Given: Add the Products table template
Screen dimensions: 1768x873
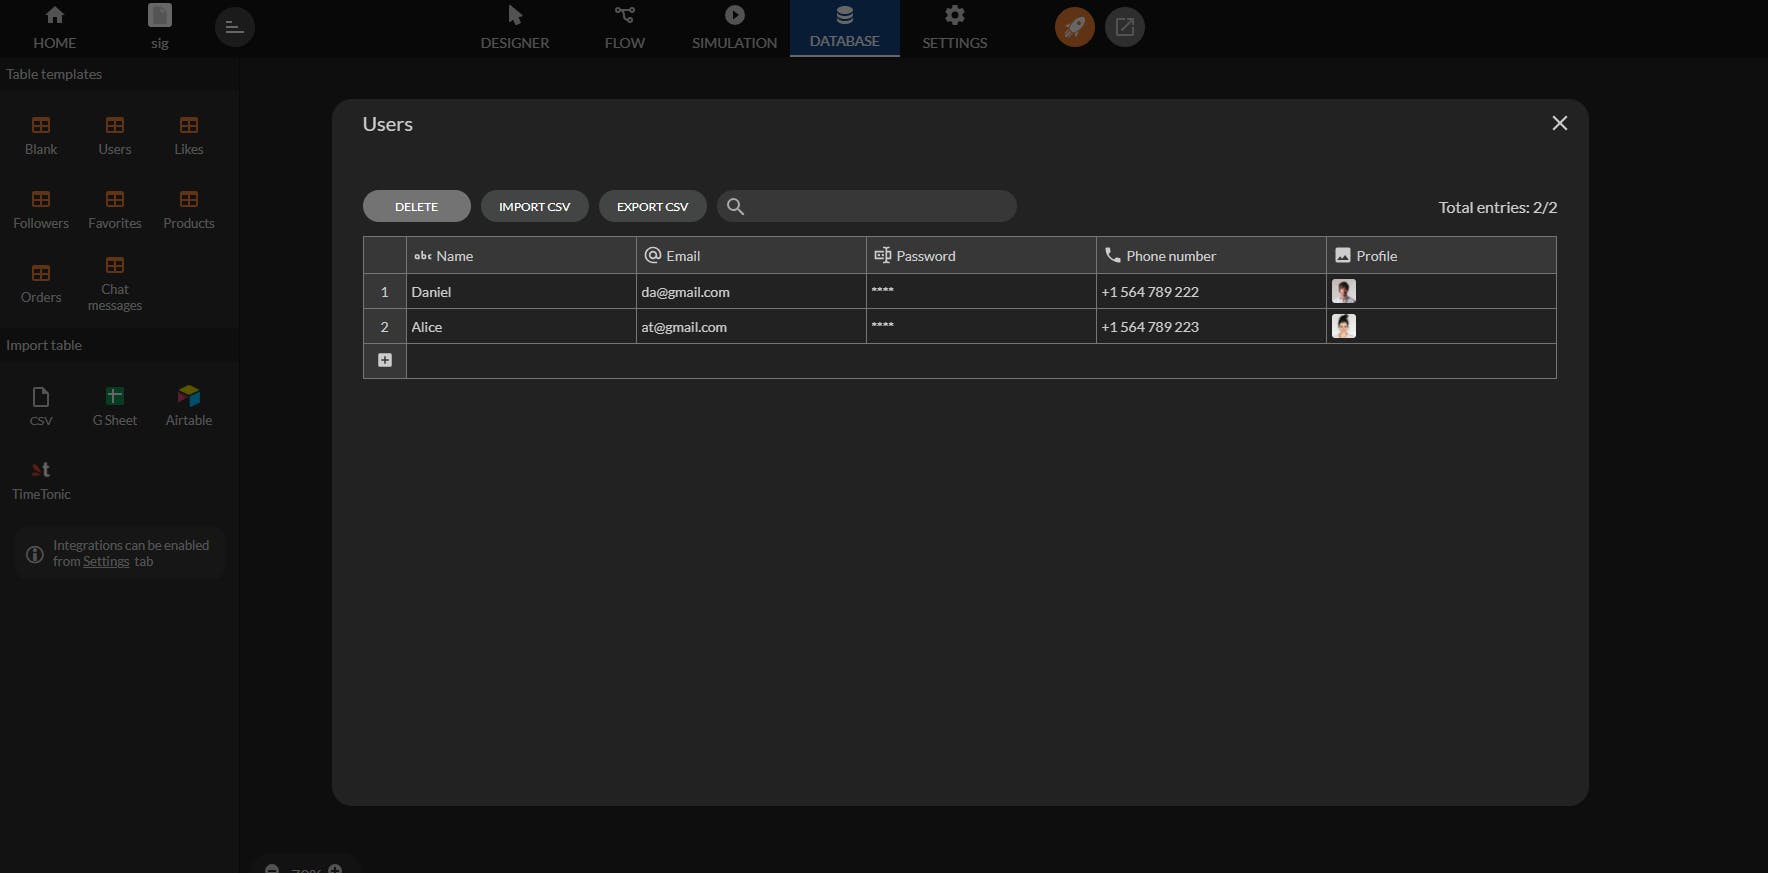Looking at the screenshot, I should tap(189, 210).
